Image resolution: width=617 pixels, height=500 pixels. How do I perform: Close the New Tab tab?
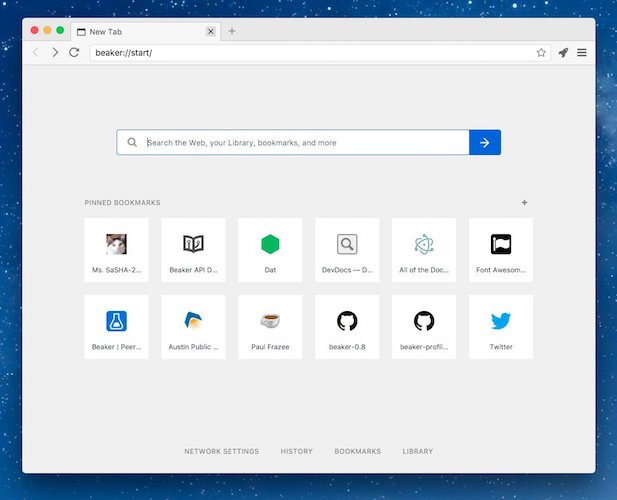pyautogui.click(x=211, y=31)
